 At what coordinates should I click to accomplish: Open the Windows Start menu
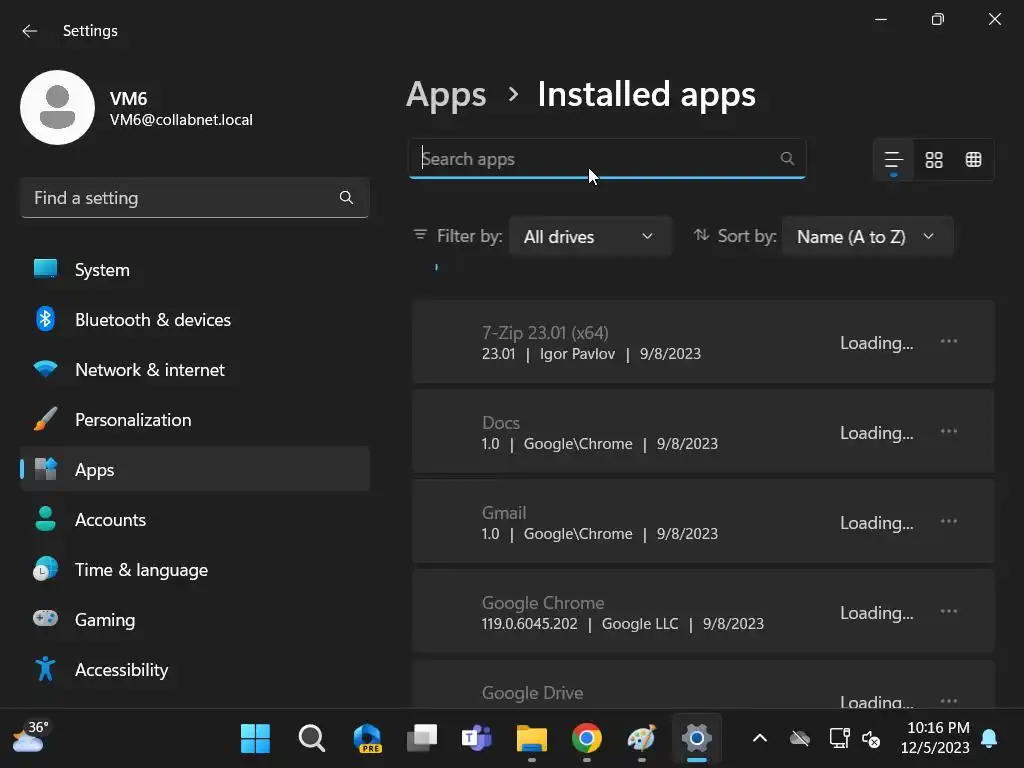[x=255, y=739]
